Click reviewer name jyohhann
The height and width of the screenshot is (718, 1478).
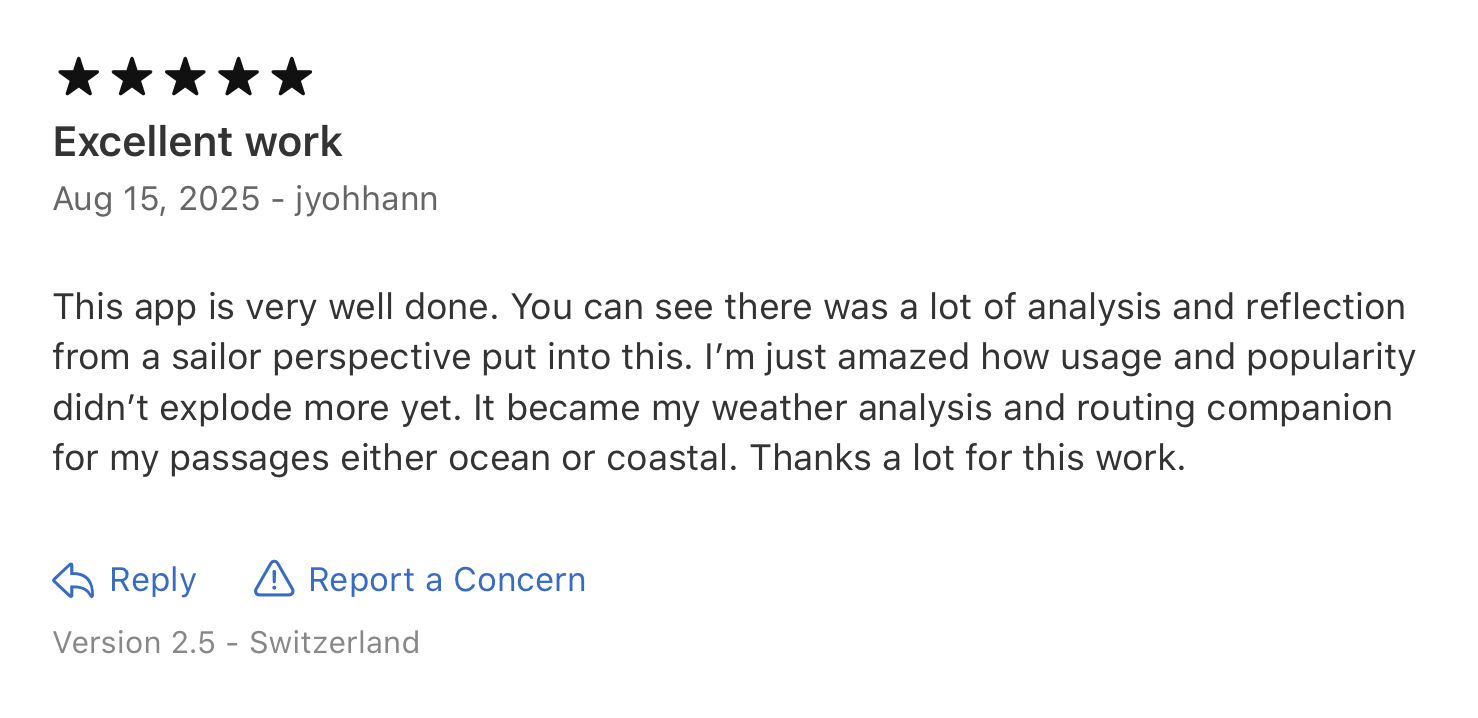366,199
